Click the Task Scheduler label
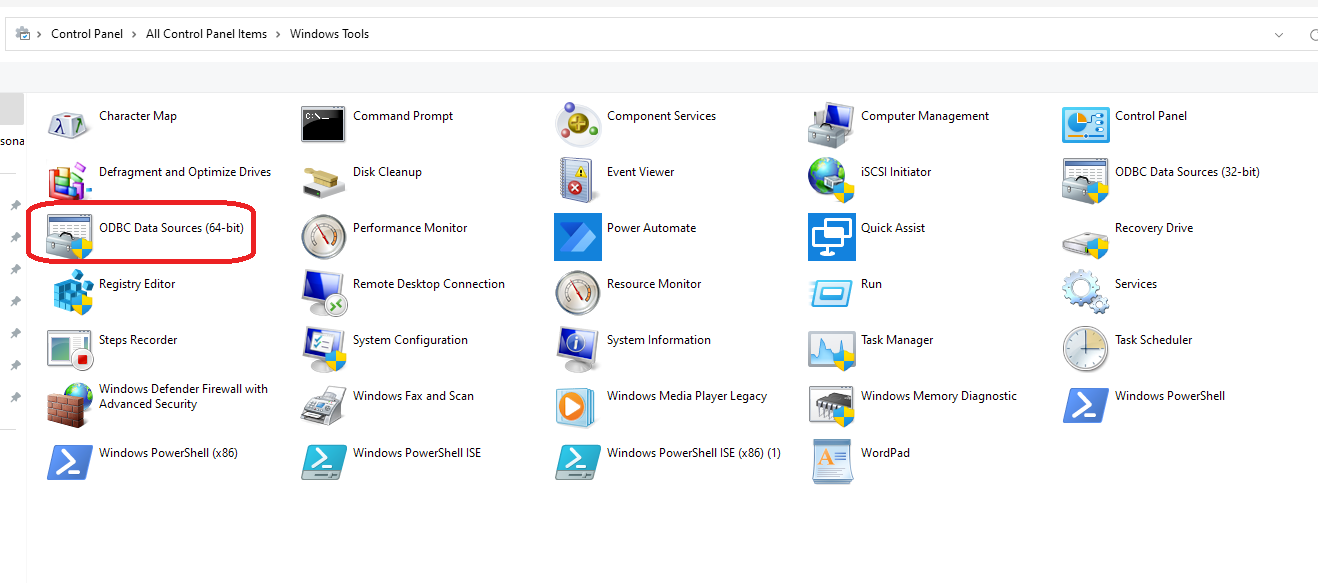Viewport: 1318px width, 583px height. pyautogui.click(x=1153, y=340)
